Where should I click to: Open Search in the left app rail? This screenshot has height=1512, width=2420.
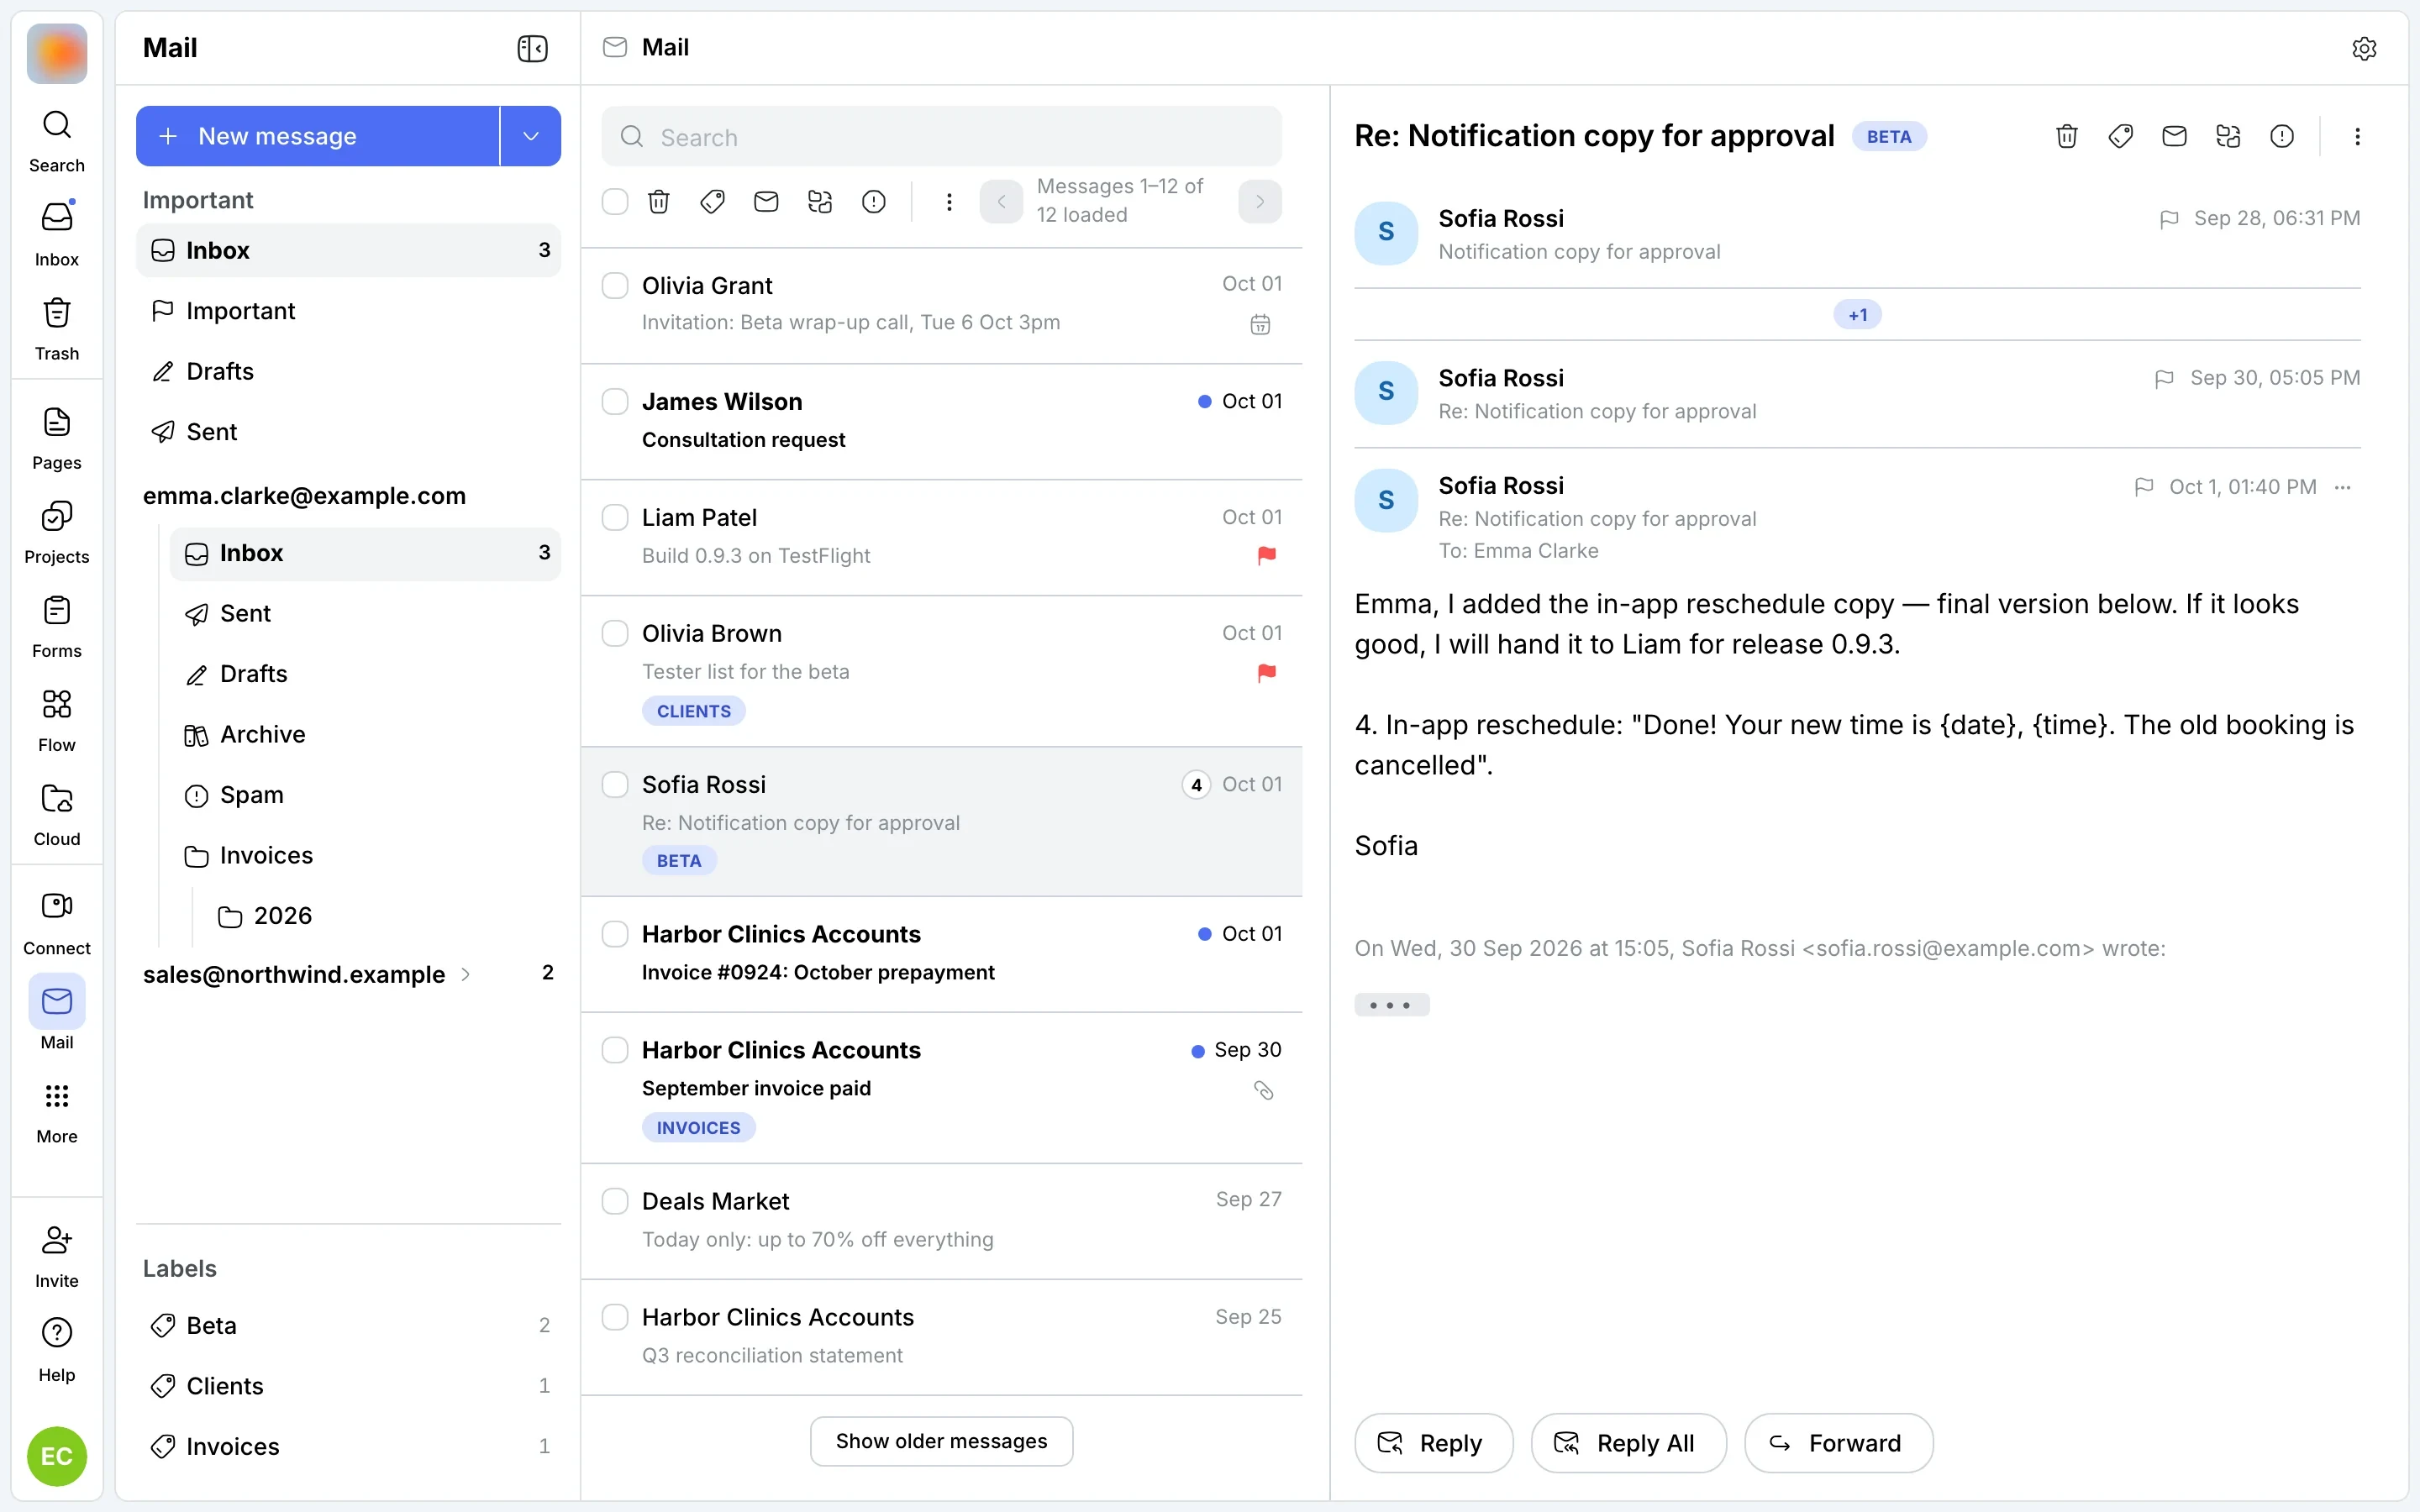[x=57, y=141]
